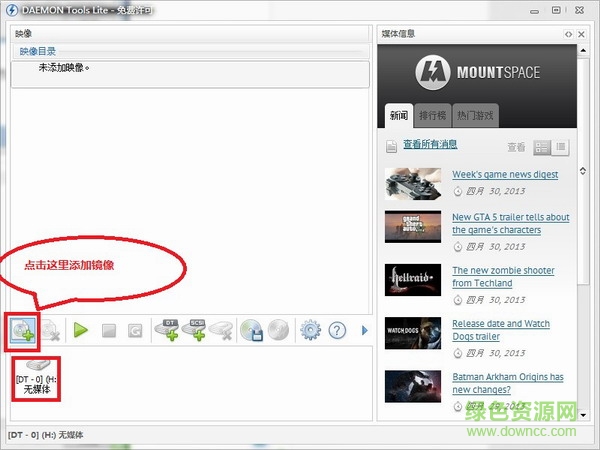
Task: Click the 未添加映像 text
Action: click(x=64, y=68)
